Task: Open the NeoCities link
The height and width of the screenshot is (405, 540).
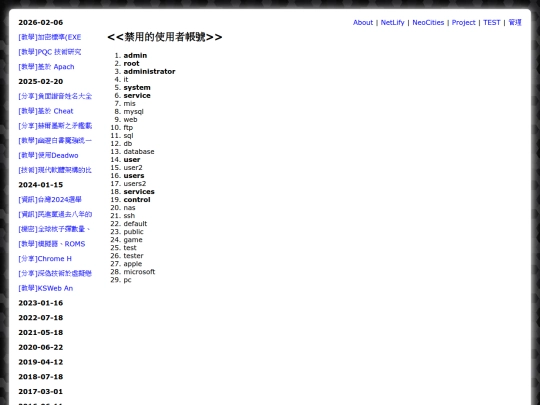Action: coord(428,22)
